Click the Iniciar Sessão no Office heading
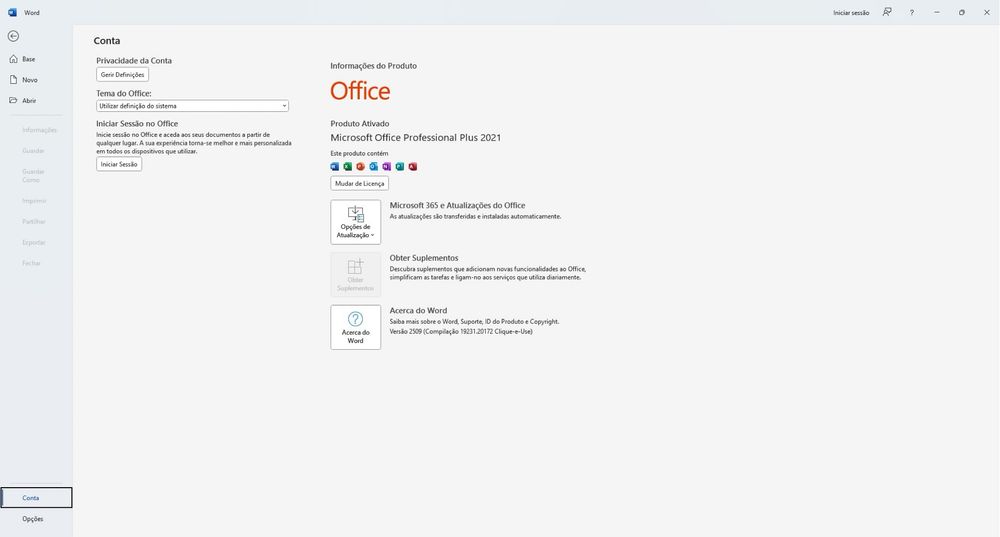The image size is (1000, 537). [137, 124]
